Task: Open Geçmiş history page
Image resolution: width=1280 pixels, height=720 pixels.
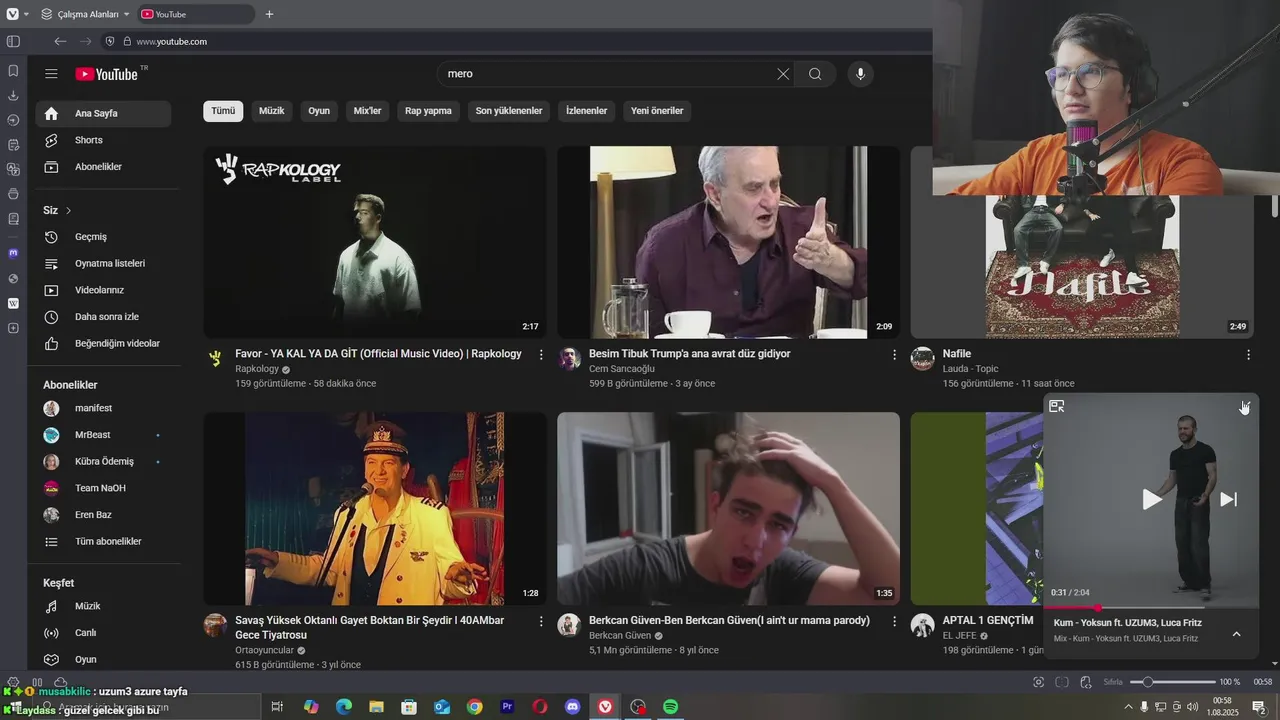Action: 103,237
